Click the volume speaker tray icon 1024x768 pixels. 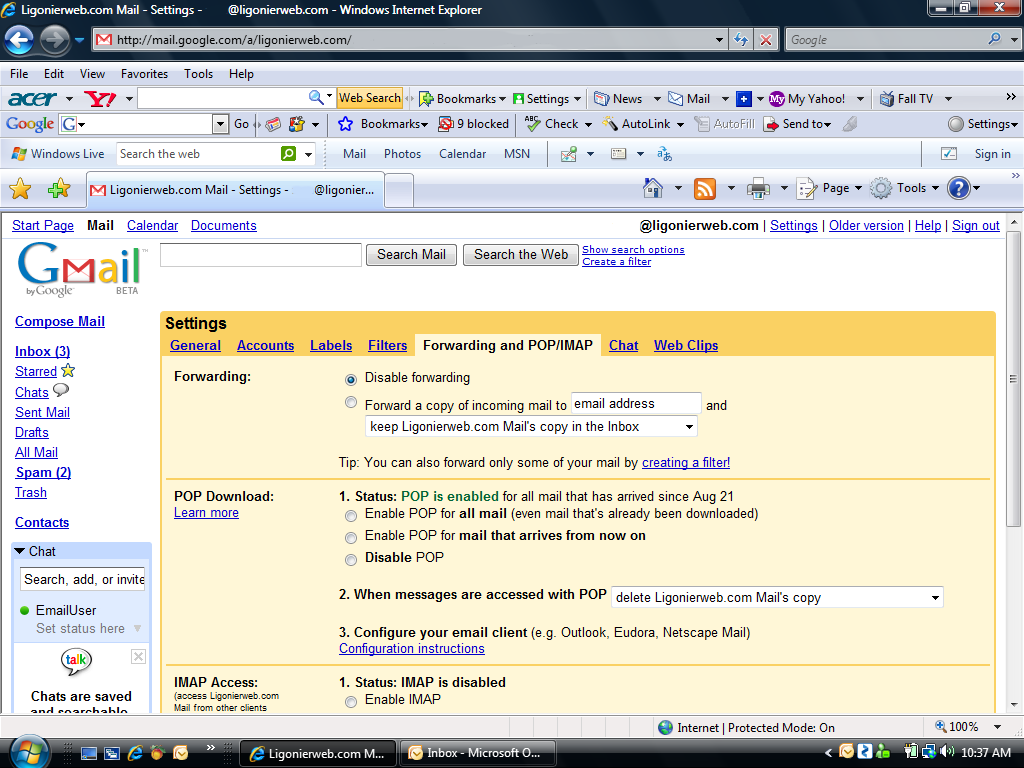tap(946, 752)
